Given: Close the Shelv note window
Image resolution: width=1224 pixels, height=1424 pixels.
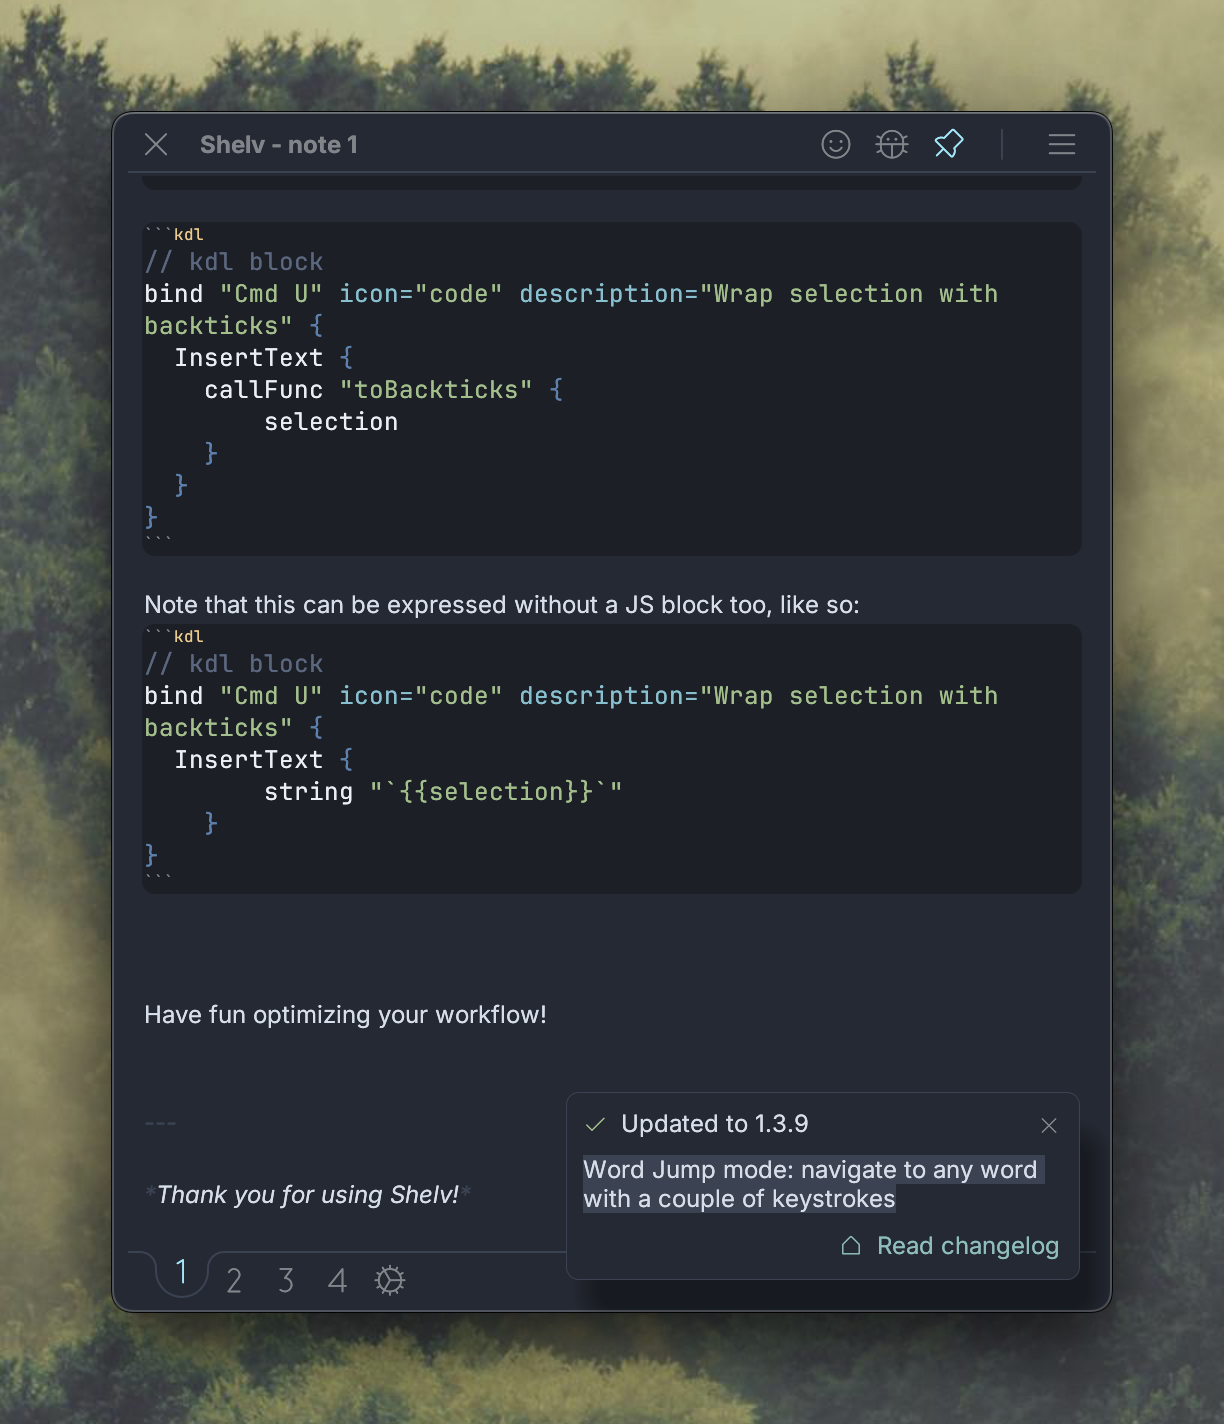Looking at the screenshot, I should tap(156, 145).
